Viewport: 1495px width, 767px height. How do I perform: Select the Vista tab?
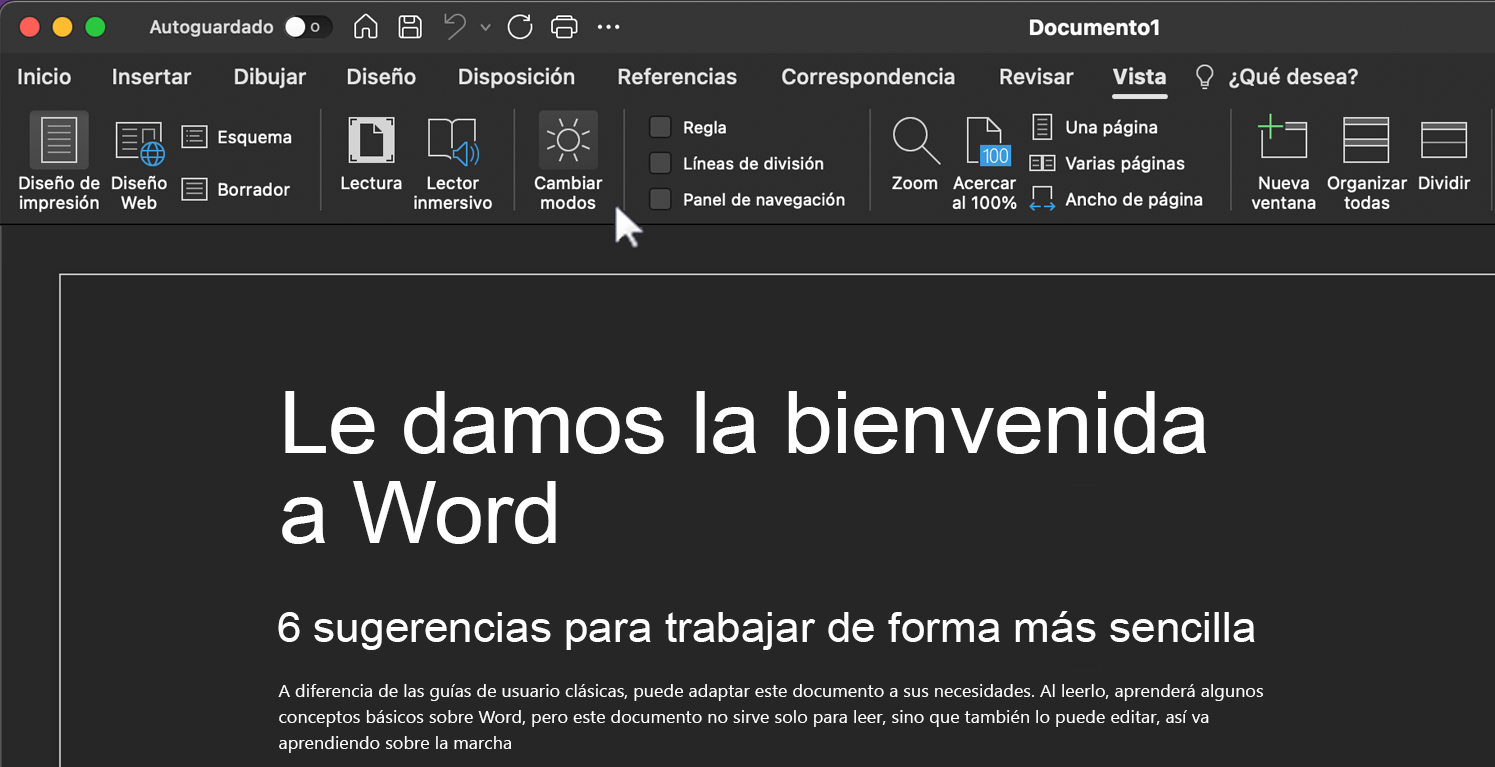pyautogui.click(x=1139, y=77)
